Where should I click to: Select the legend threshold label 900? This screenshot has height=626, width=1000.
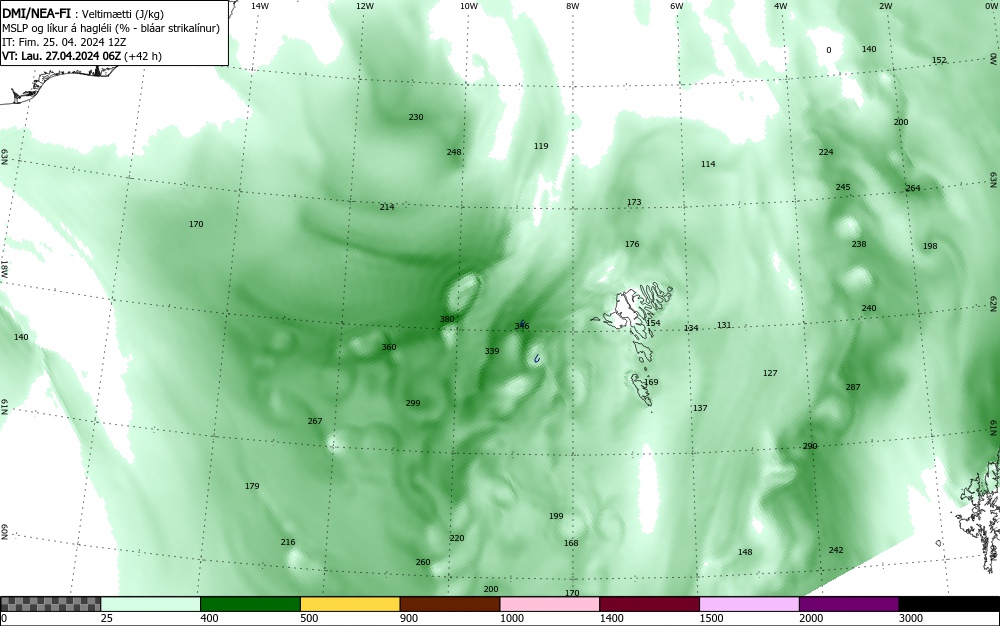[409, 618]
